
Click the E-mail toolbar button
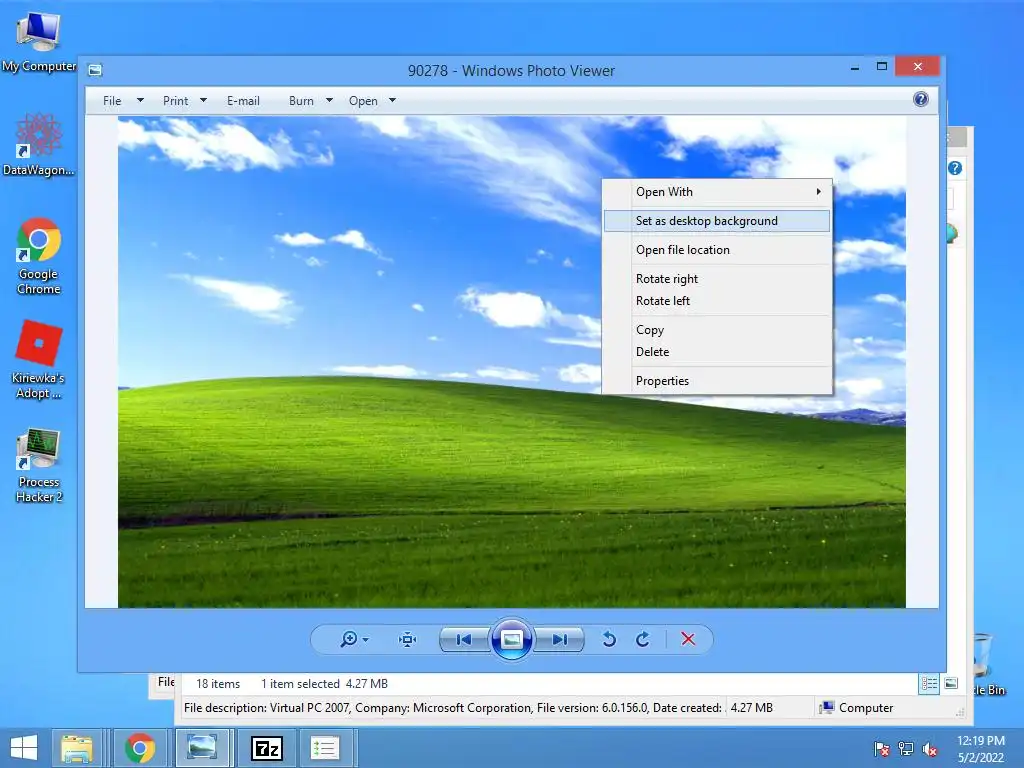[243, 101]
